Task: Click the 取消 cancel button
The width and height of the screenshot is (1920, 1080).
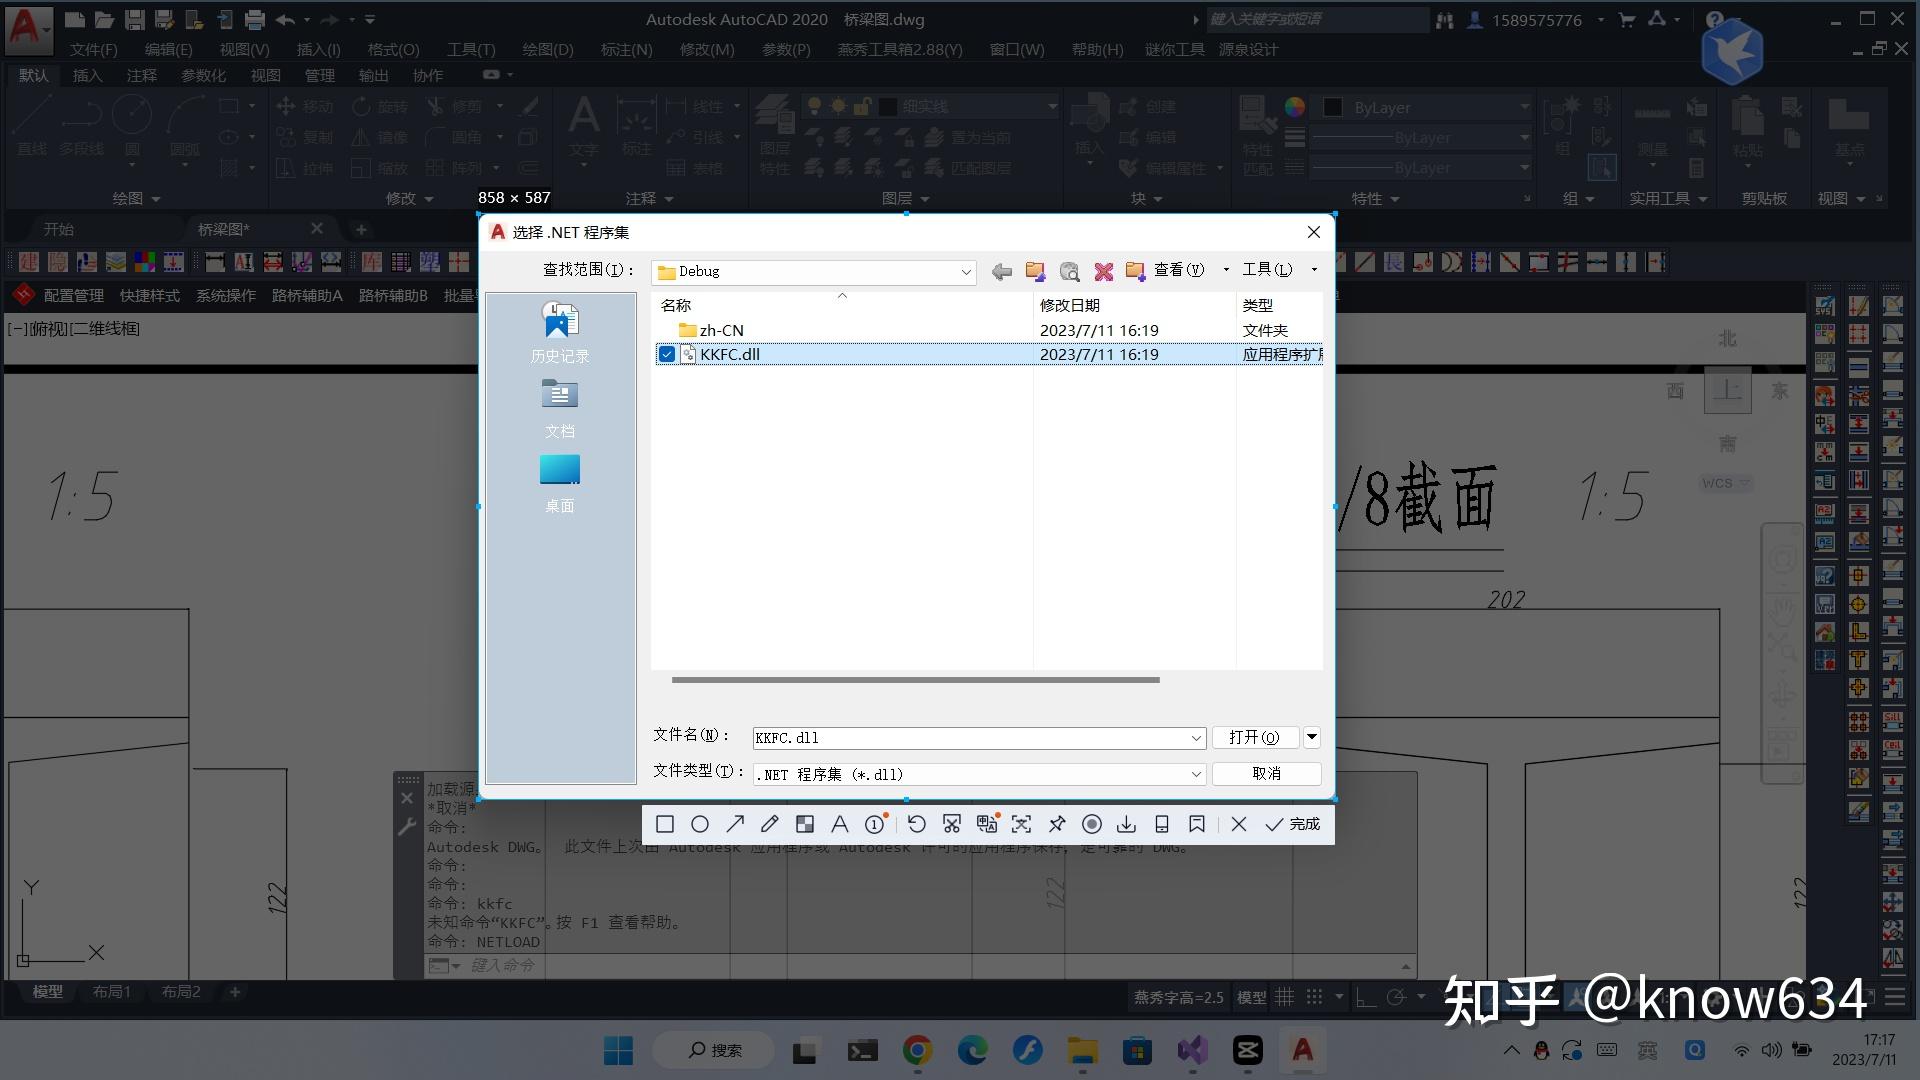Action: [1265, 773]
